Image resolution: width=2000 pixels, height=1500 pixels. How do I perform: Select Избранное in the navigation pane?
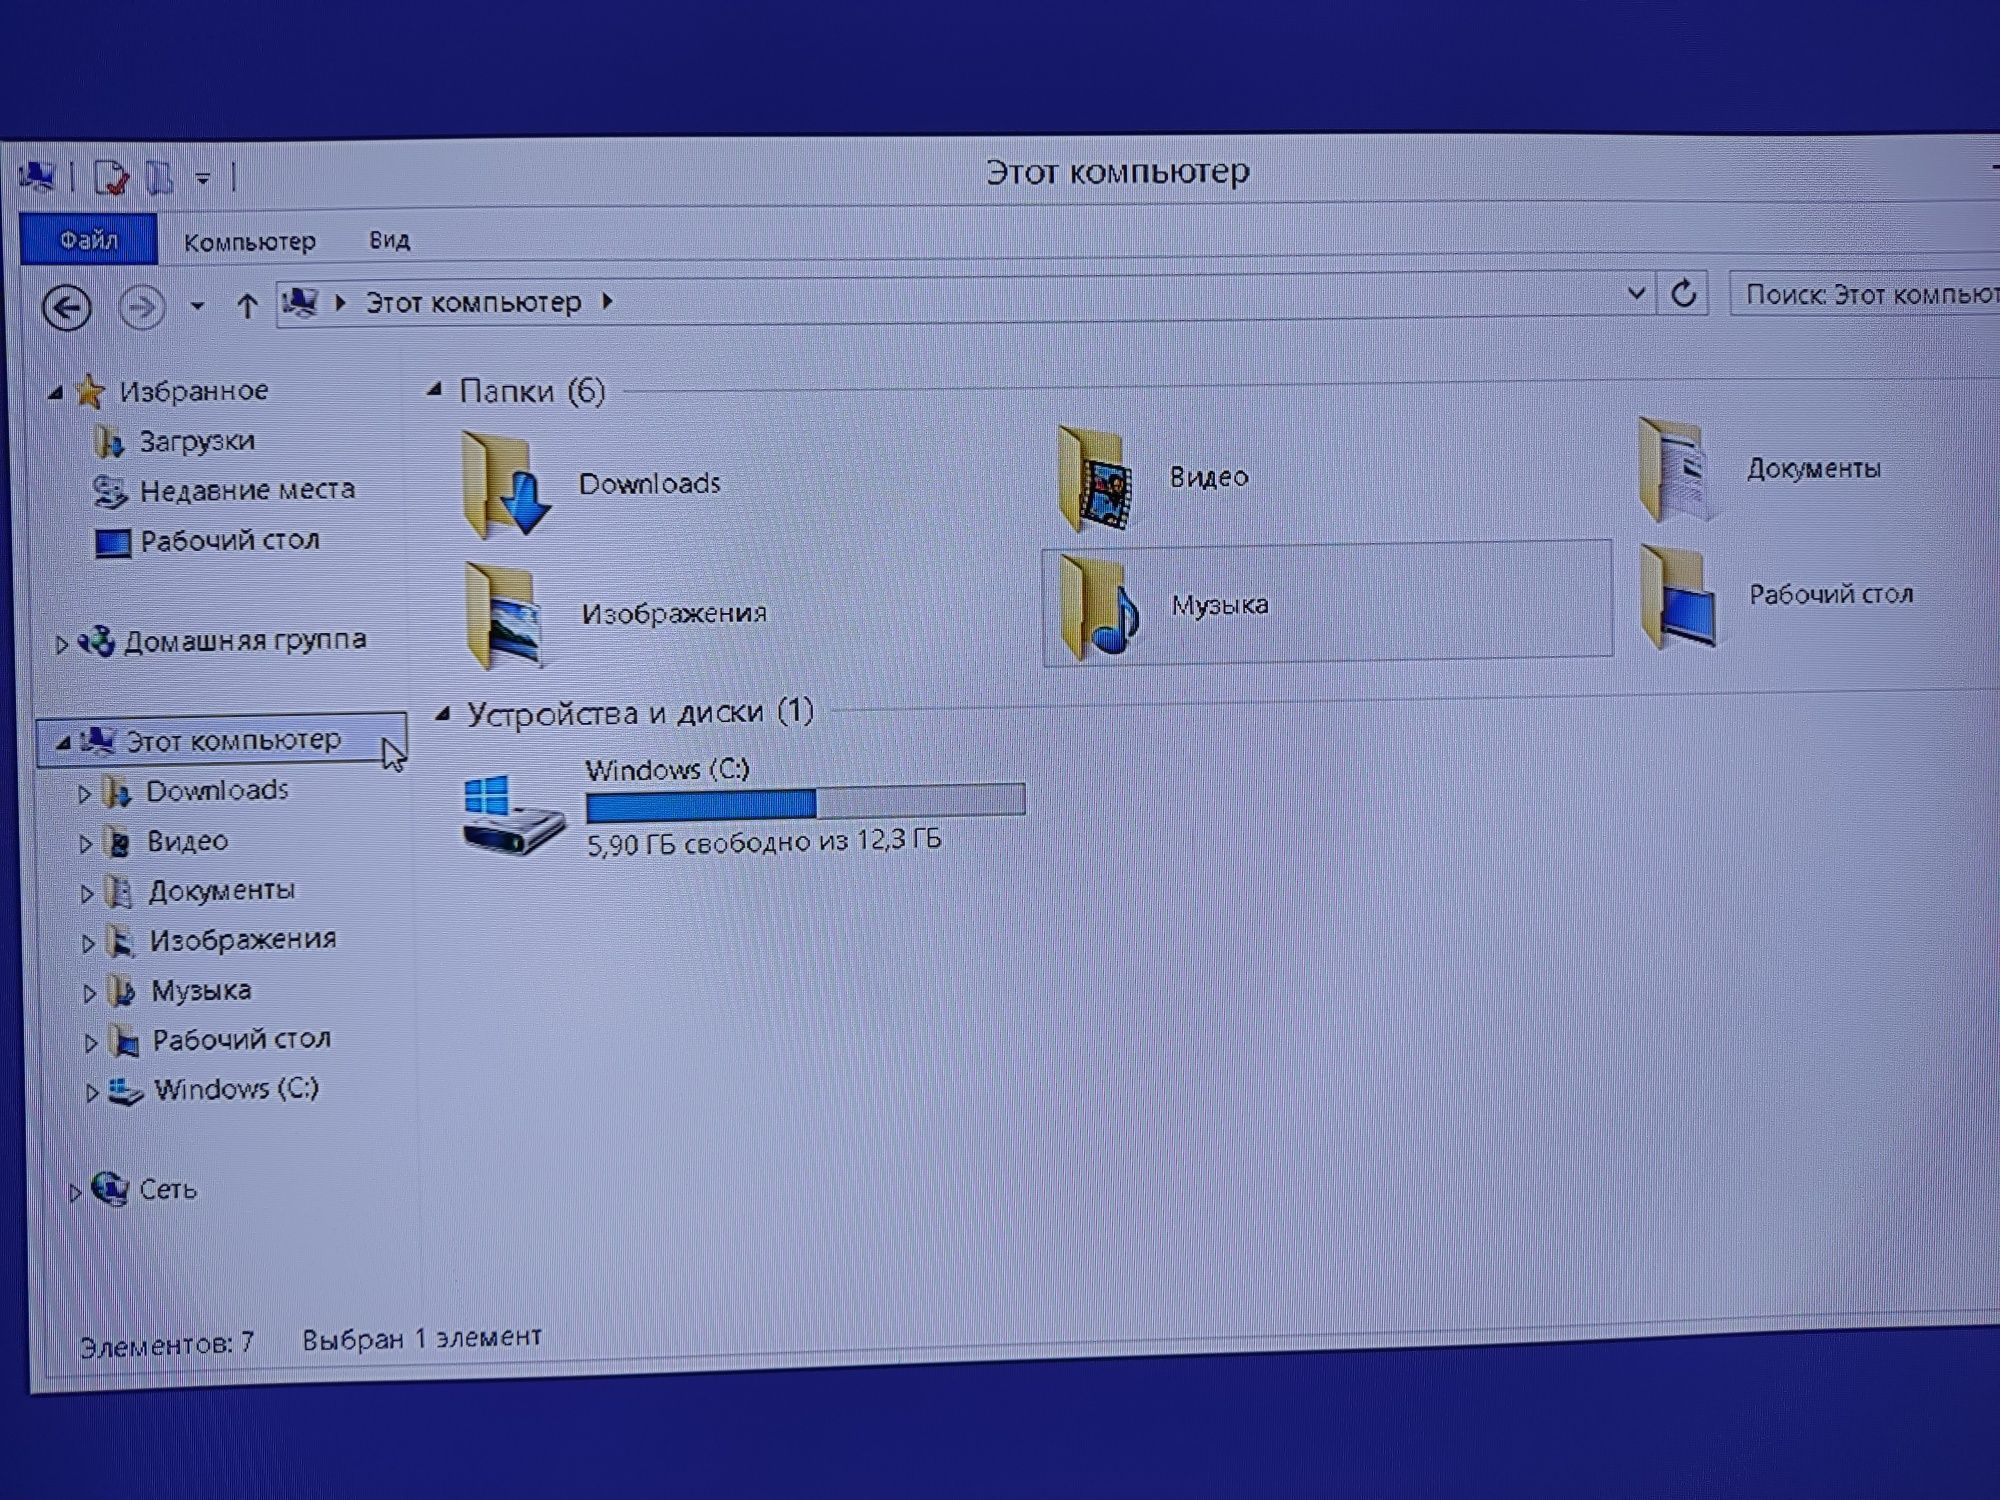click(193, 391)
